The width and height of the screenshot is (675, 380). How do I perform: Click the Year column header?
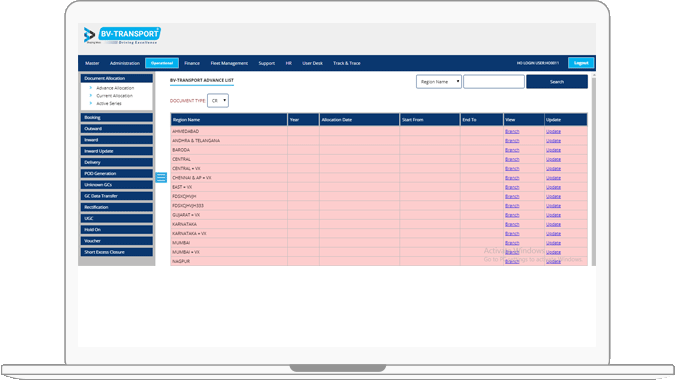(x=303, y=120)
